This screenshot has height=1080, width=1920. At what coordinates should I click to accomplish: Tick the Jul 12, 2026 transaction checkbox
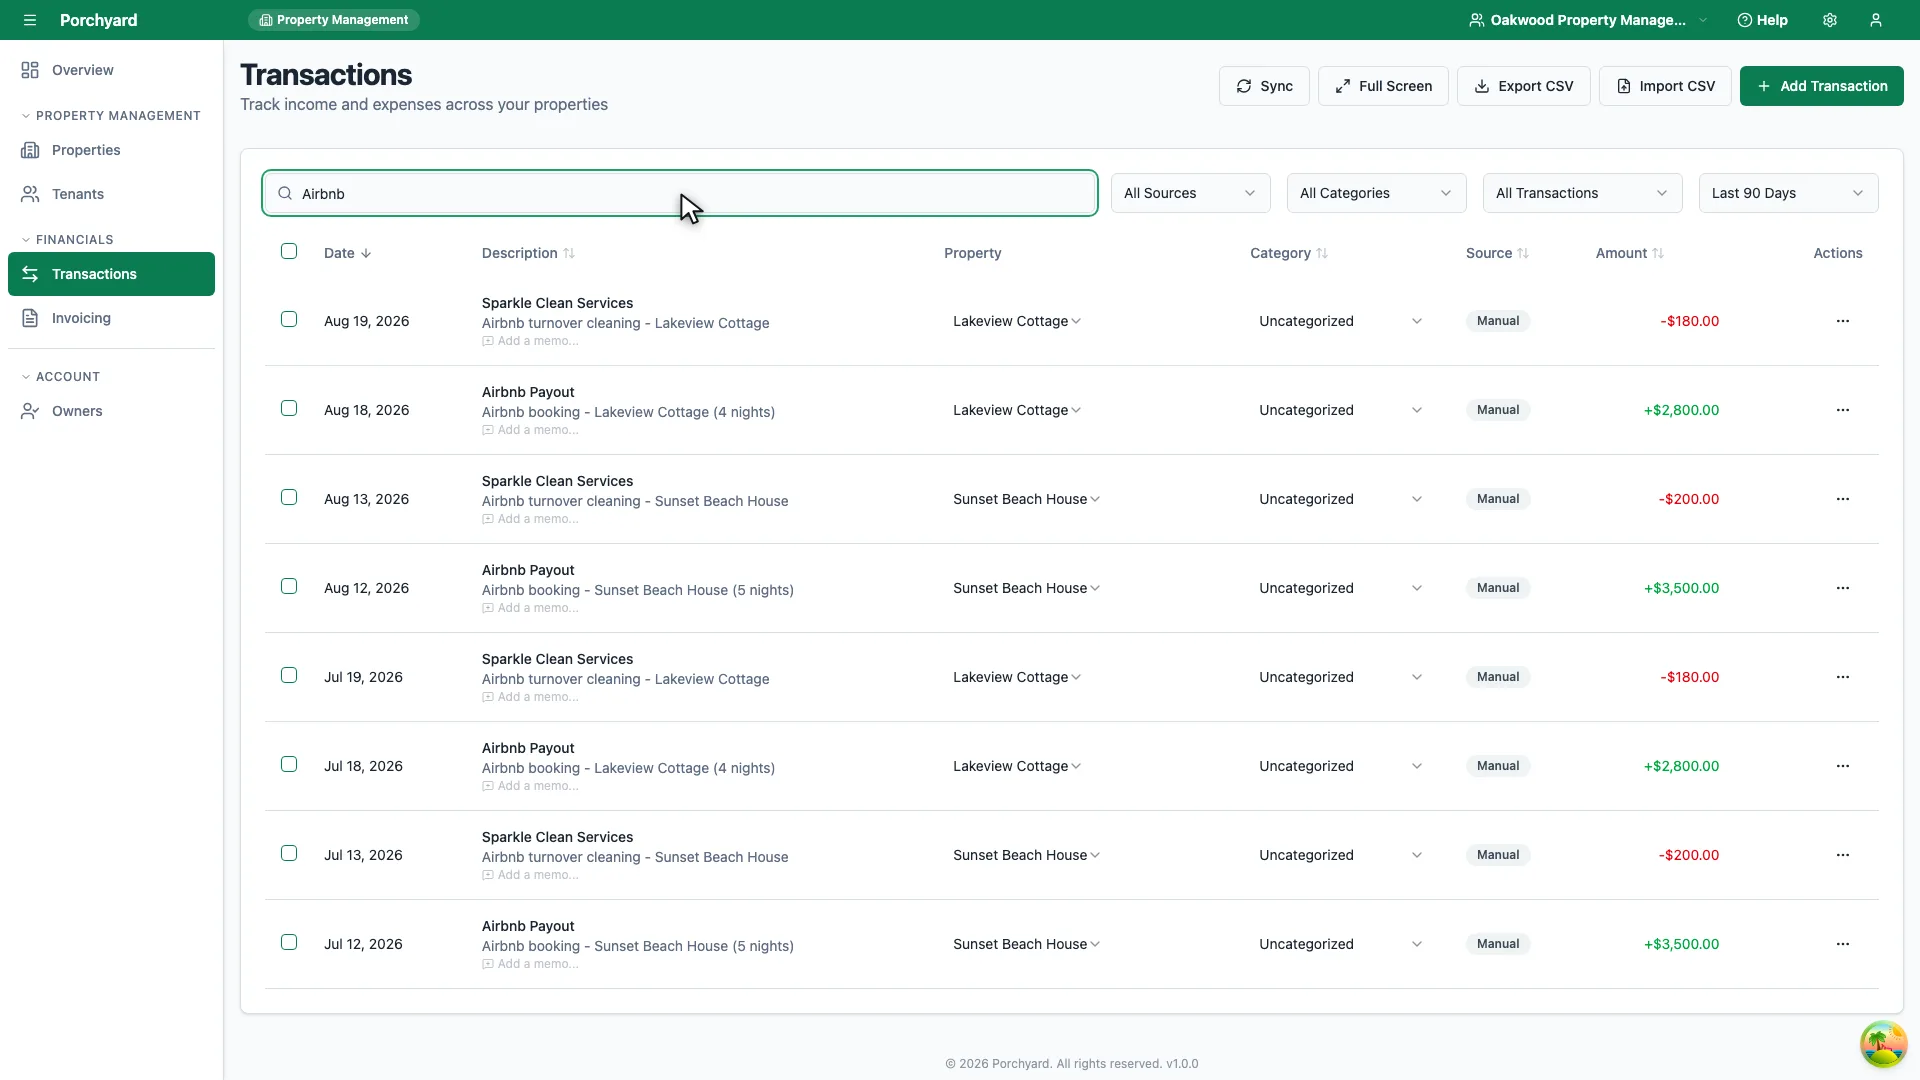[289, 942]
